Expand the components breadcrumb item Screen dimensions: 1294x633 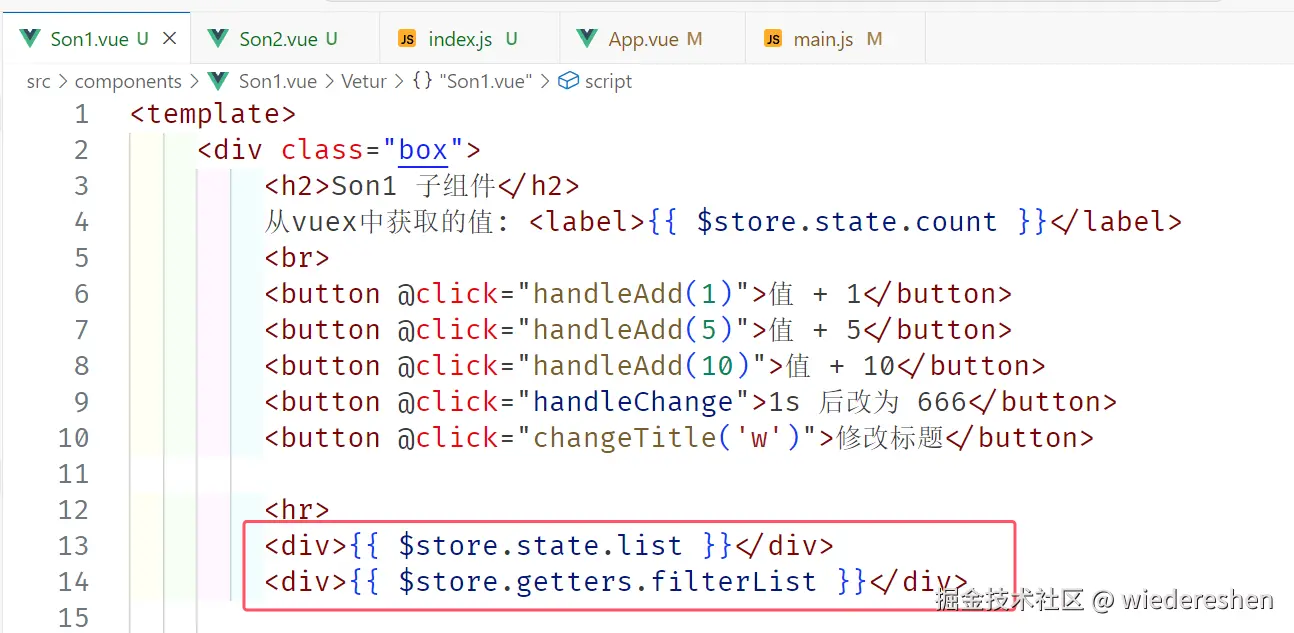point(129,81)
